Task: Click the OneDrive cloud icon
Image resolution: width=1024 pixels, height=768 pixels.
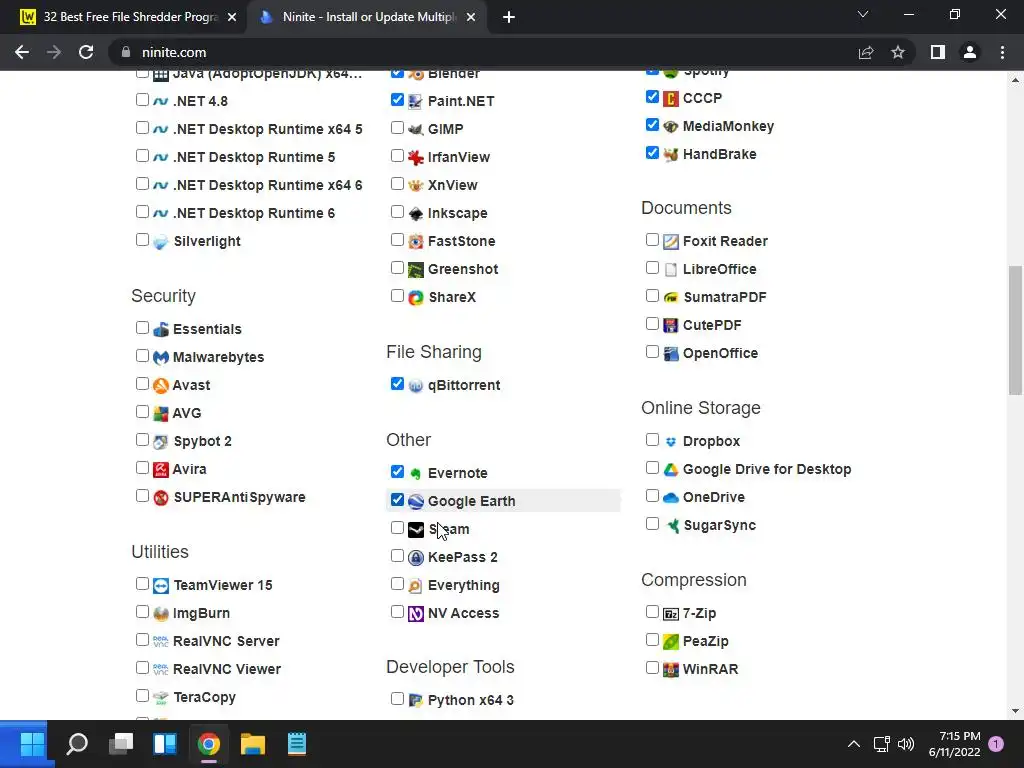Action: pos(671,498)
